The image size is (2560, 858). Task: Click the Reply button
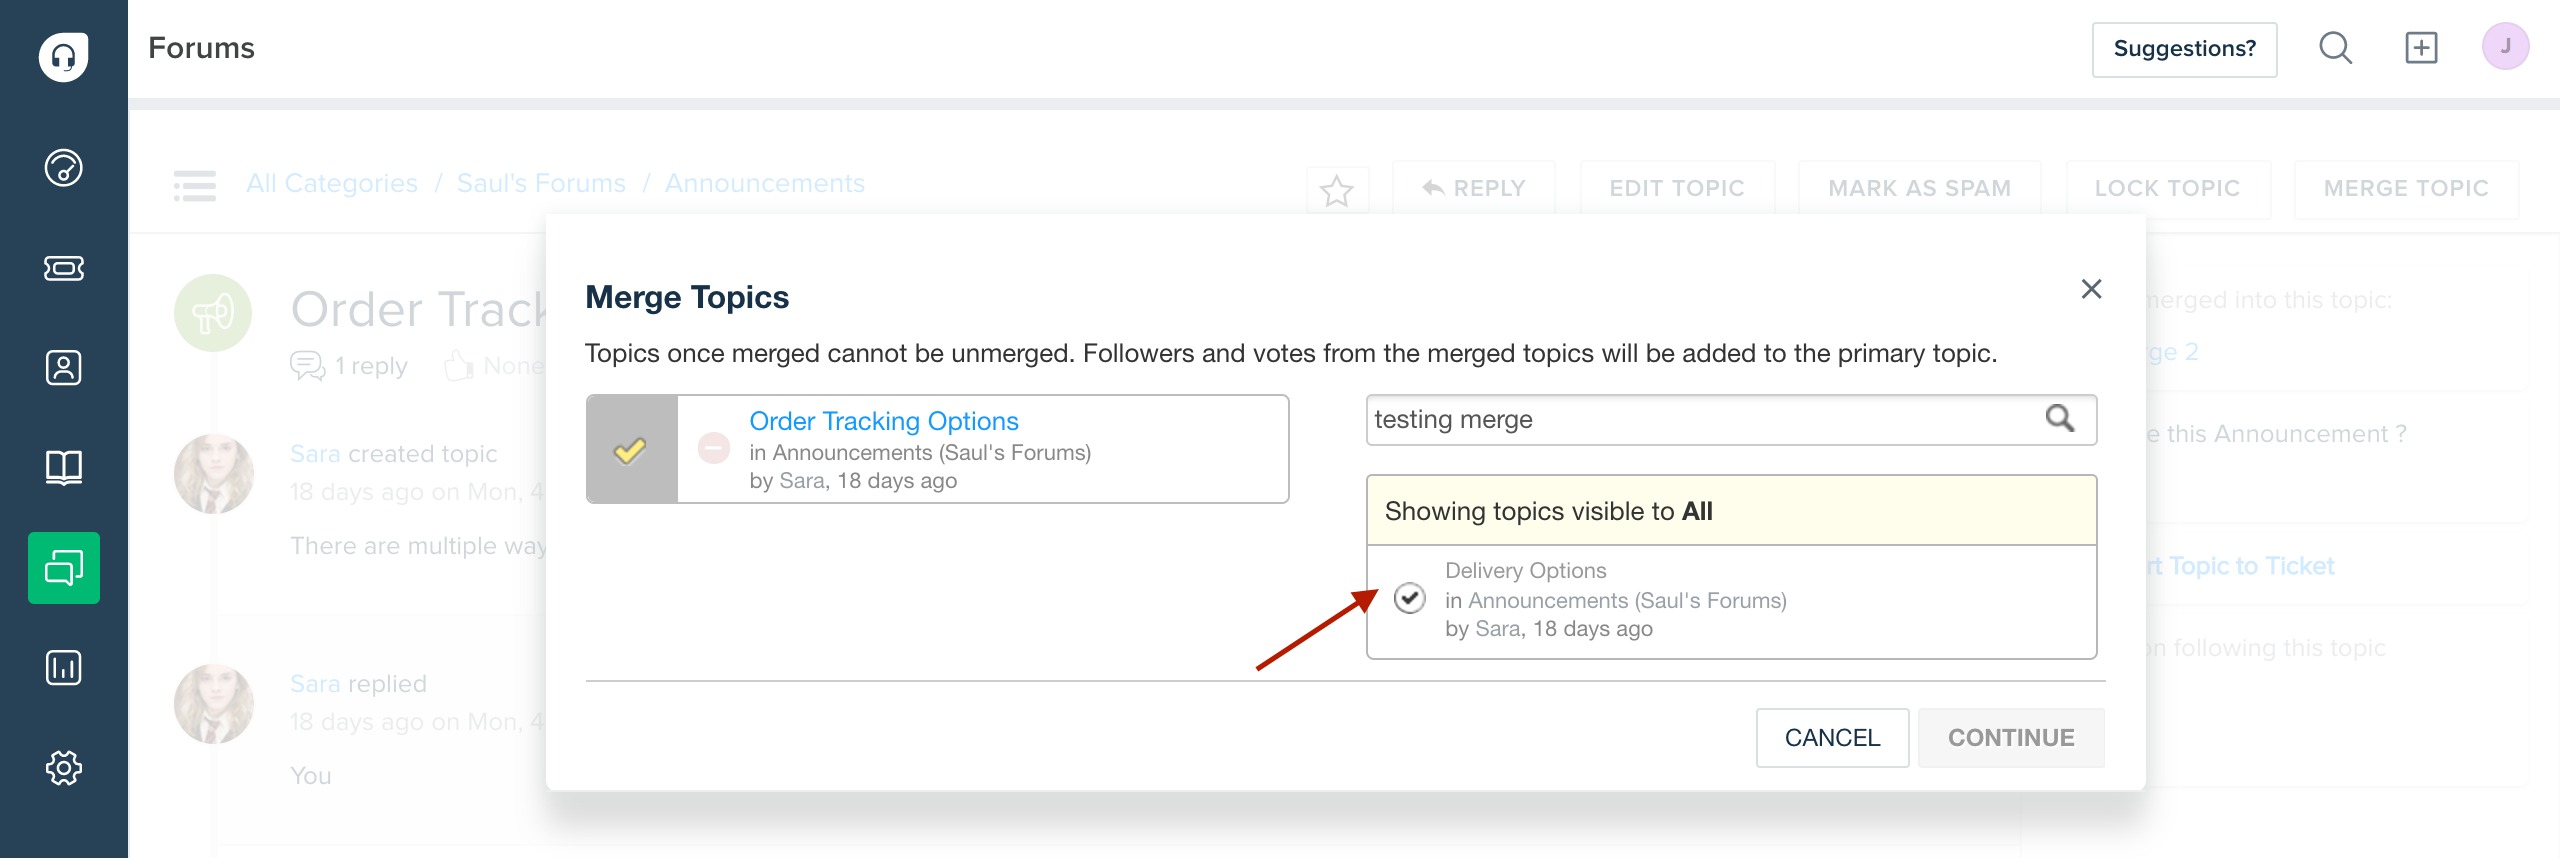click(1474, 188)
